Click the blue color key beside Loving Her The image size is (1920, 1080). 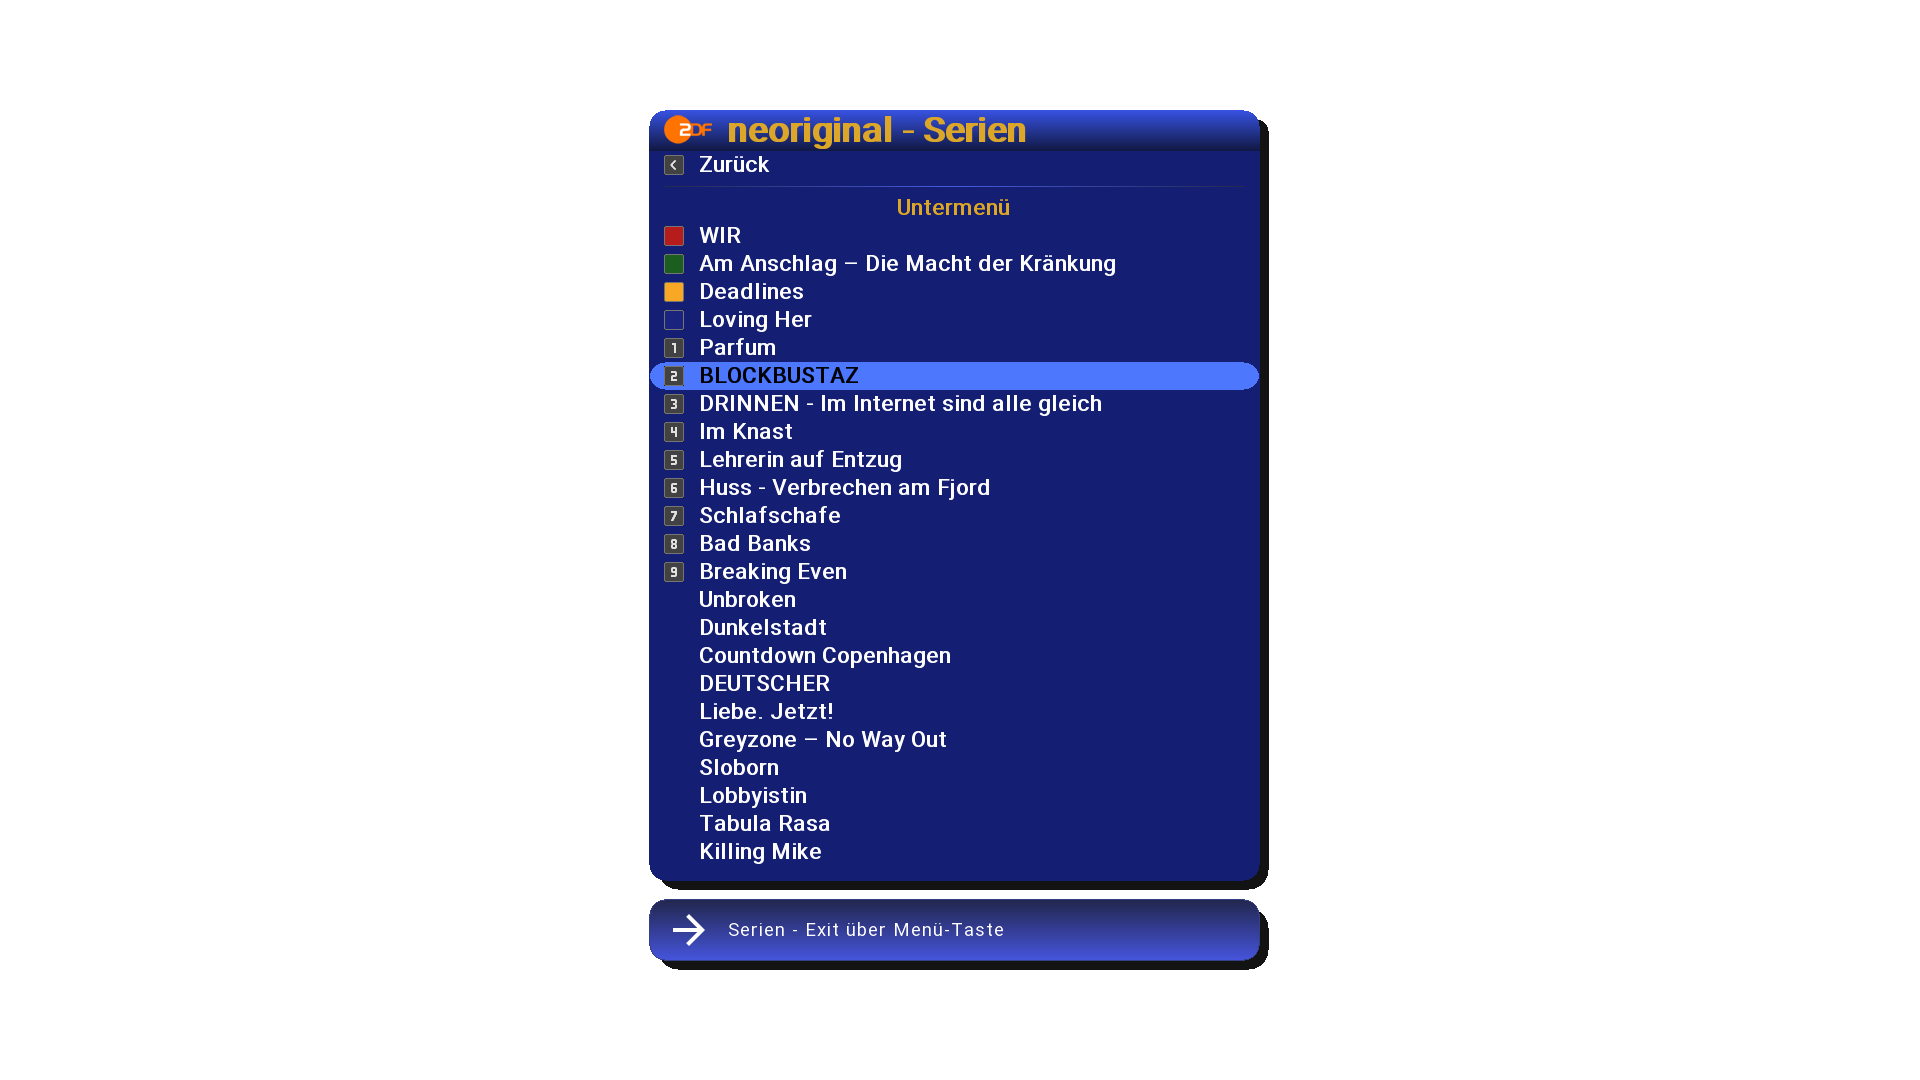[674, 320]
